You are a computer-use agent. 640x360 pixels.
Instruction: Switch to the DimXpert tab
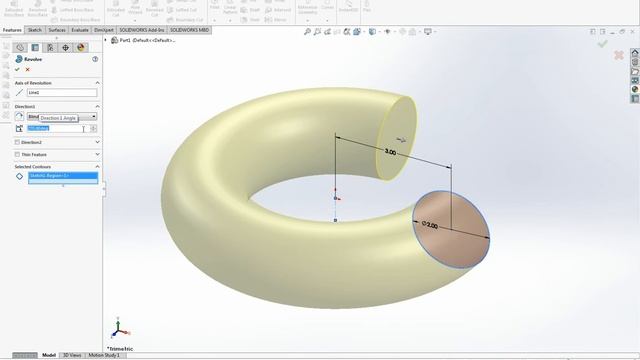point(104,30)
